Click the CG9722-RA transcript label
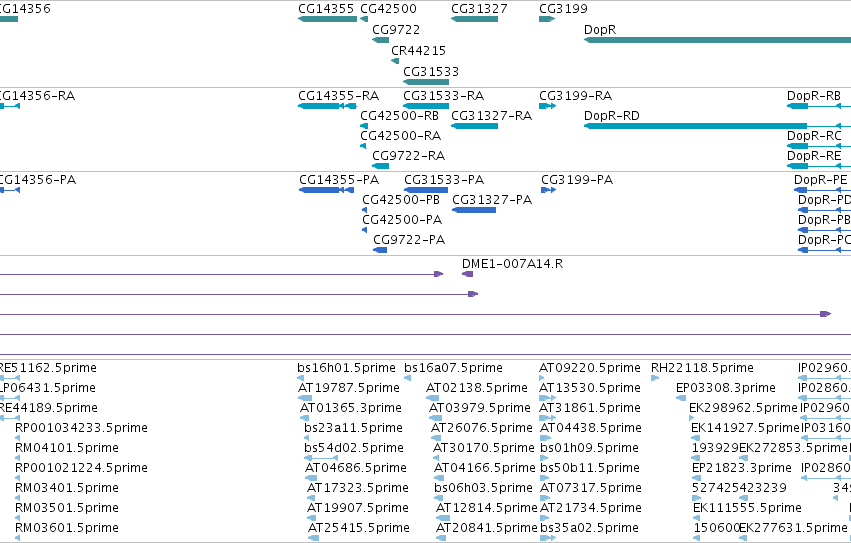This screenshot has height=543, width=851. pyautogui.click(x=409, y=156)
